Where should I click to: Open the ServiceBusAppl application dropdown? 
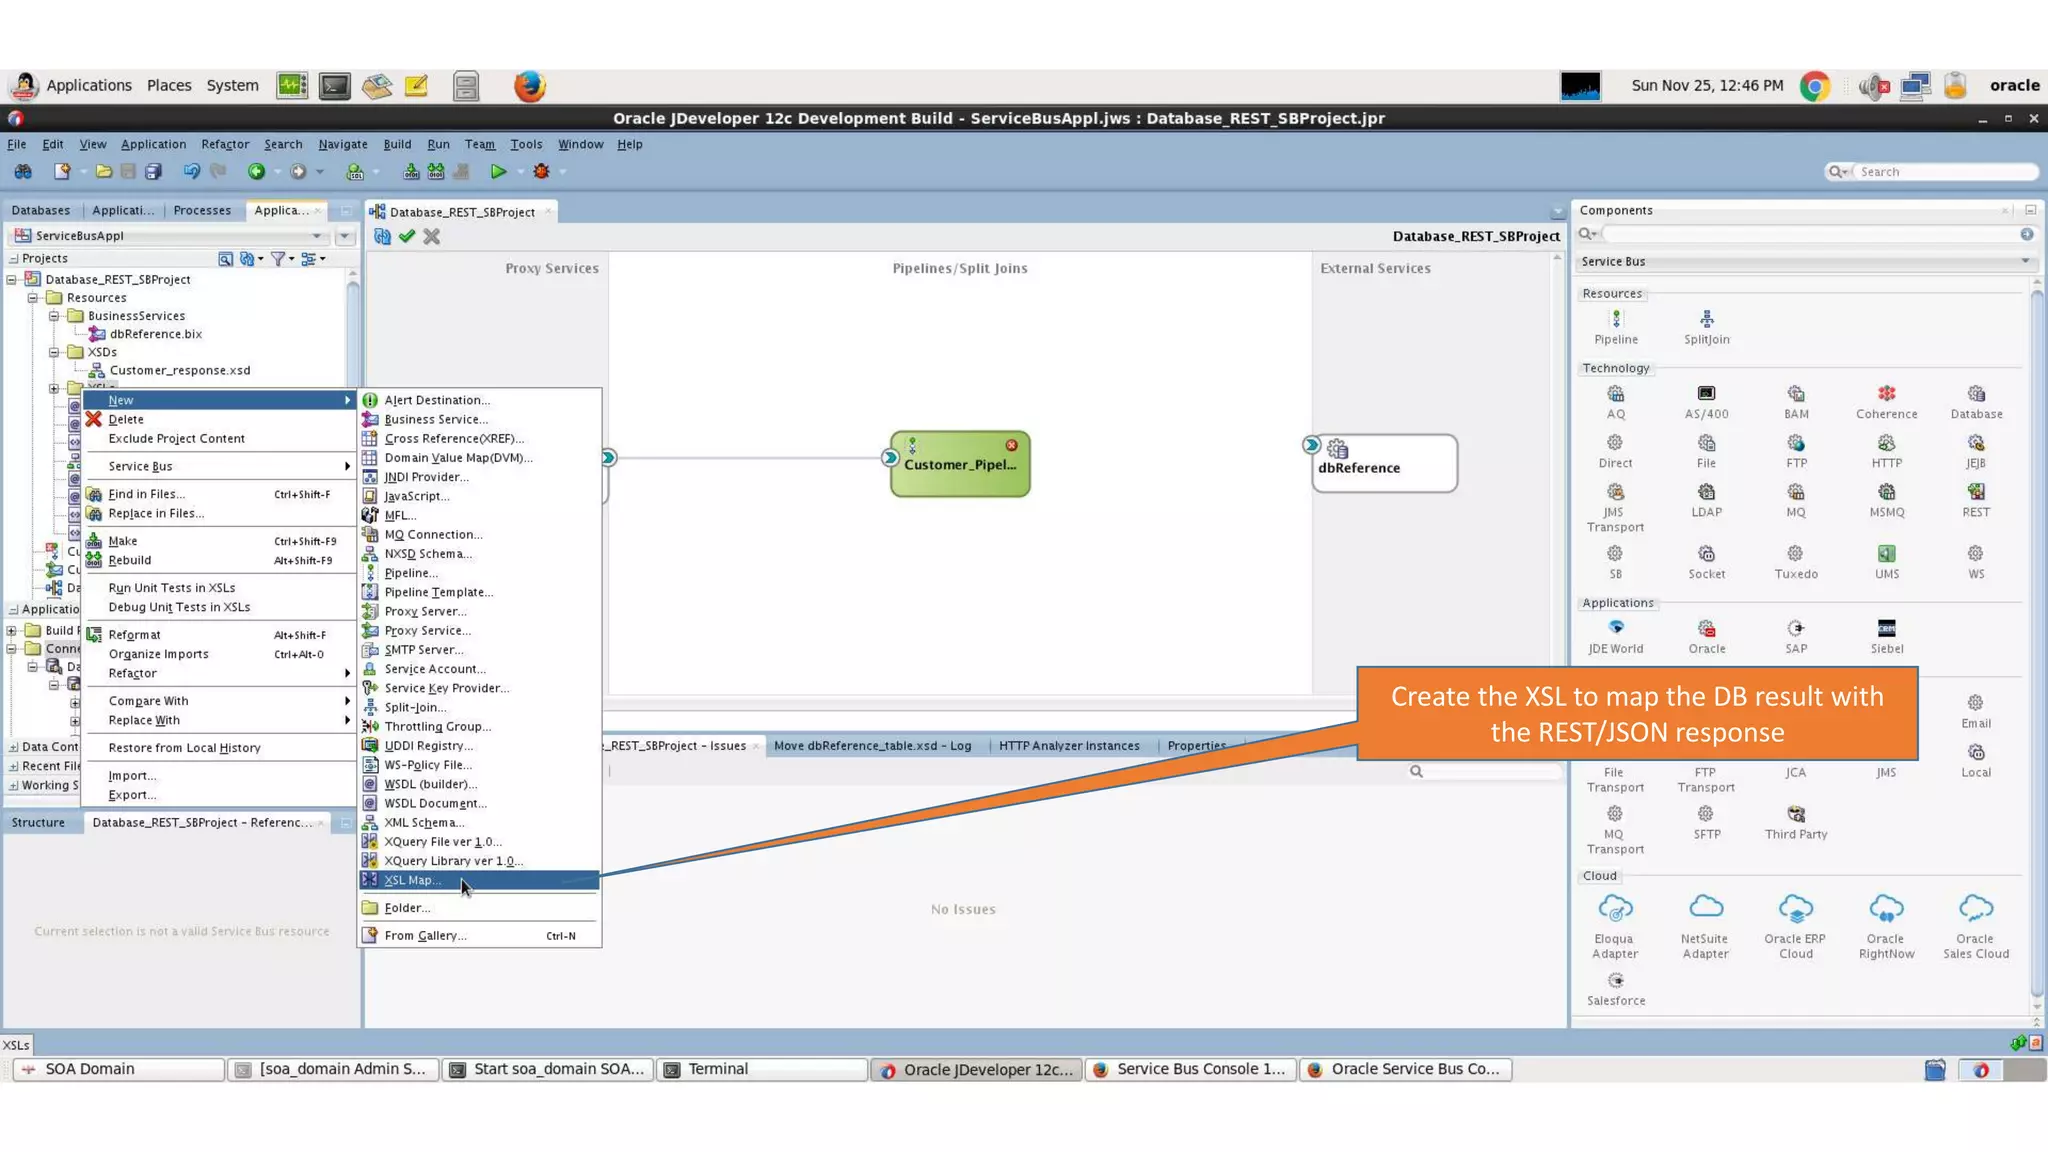[168, 236]
